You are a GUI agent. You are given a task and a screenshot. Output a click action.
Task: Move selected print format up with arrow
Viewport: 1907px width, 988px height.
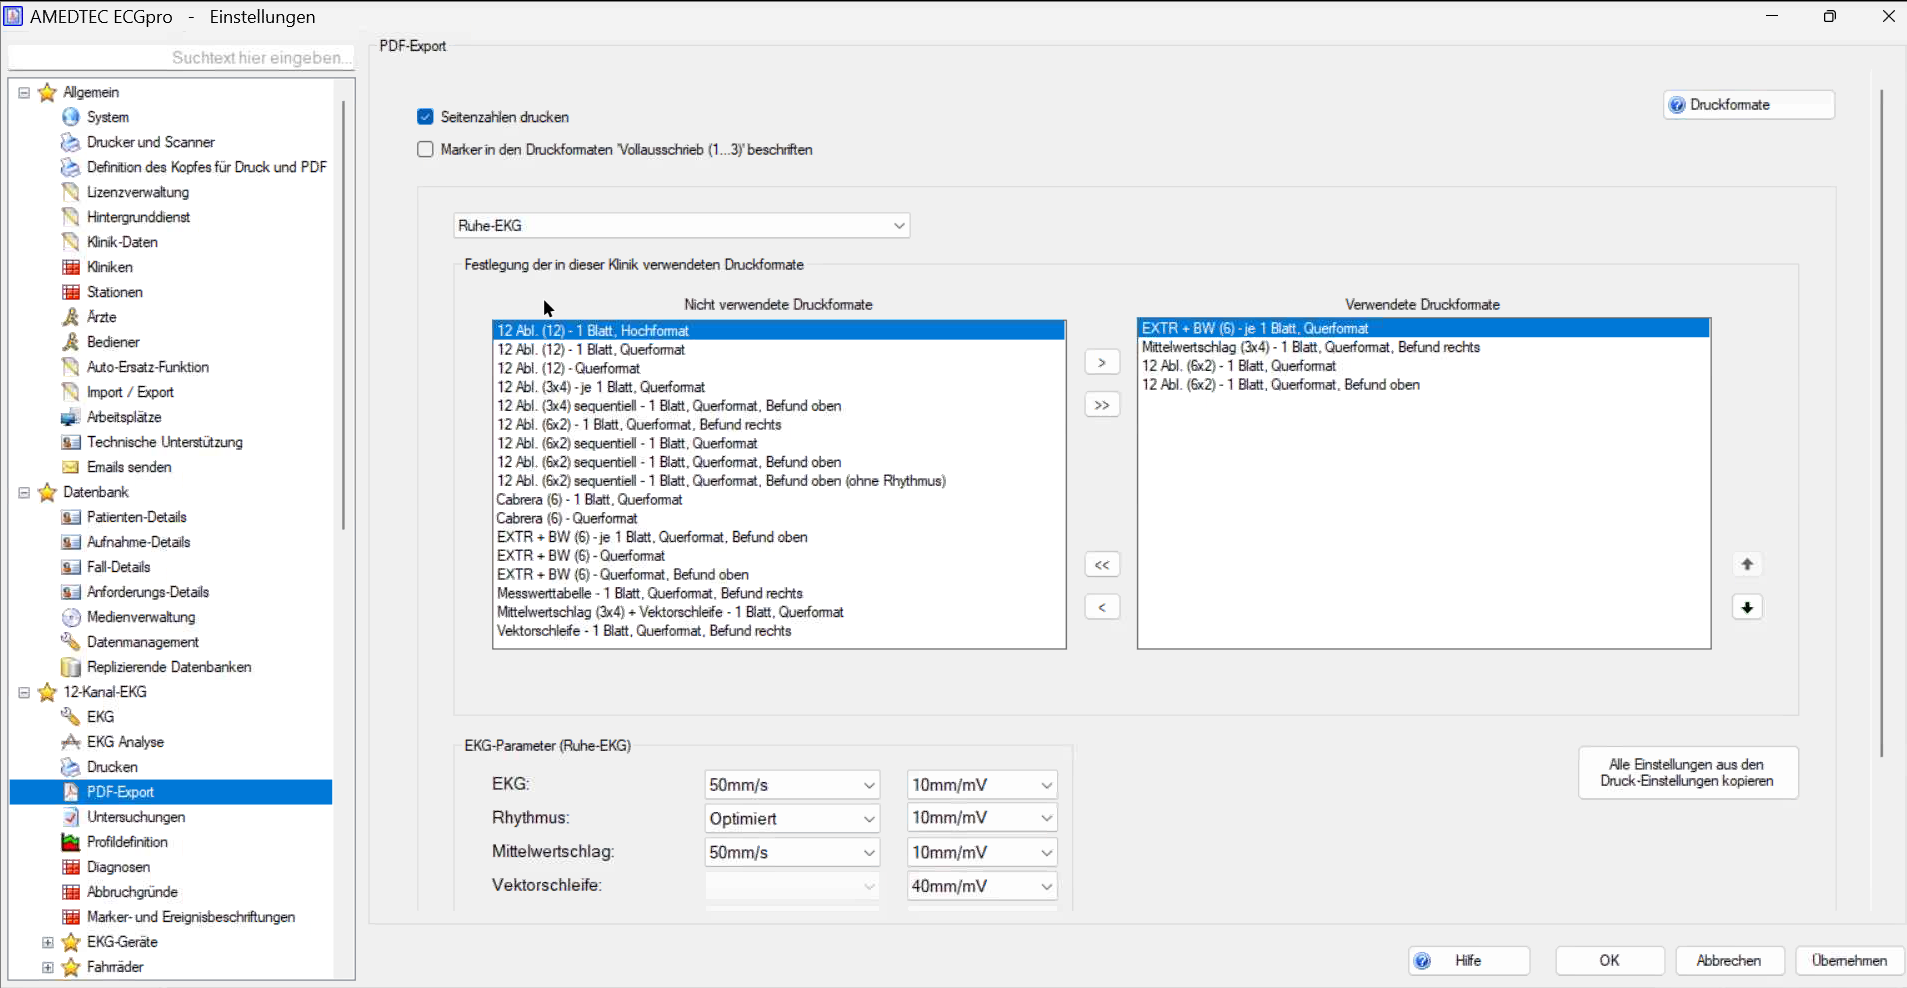click(x=1747, y=565)
